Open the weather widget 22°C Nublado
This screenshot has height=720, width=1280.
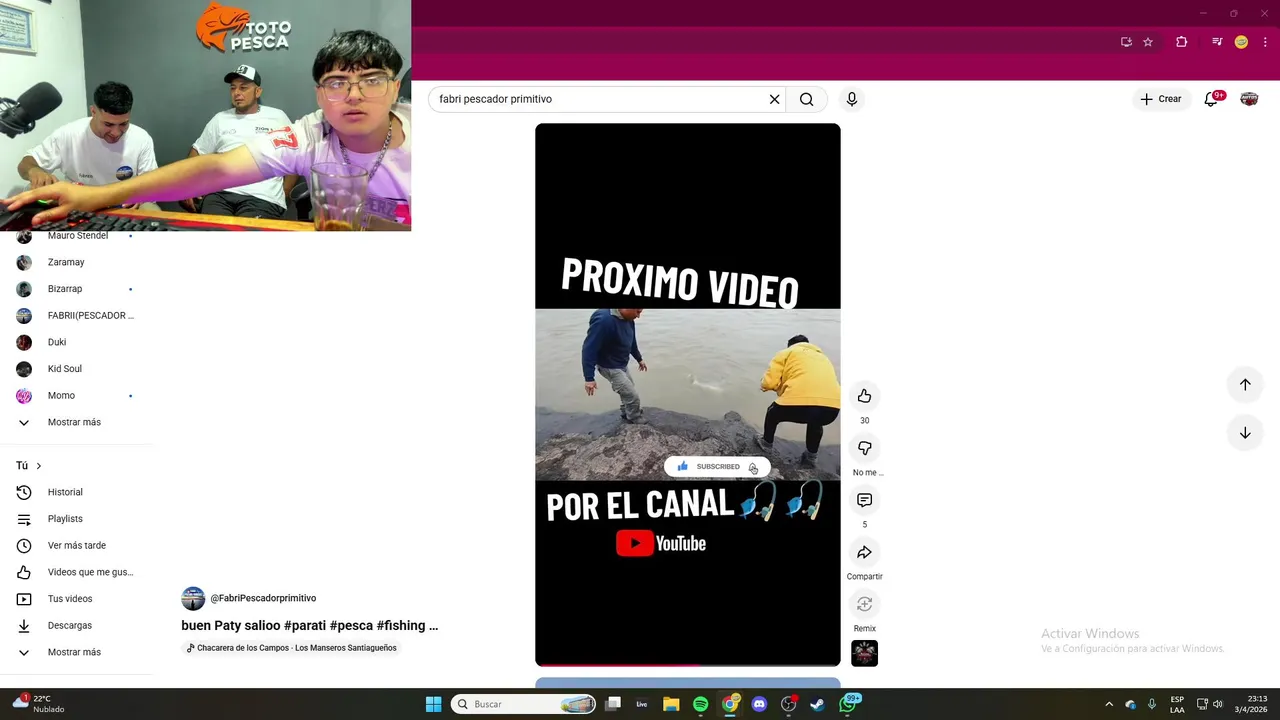point(38,704)
